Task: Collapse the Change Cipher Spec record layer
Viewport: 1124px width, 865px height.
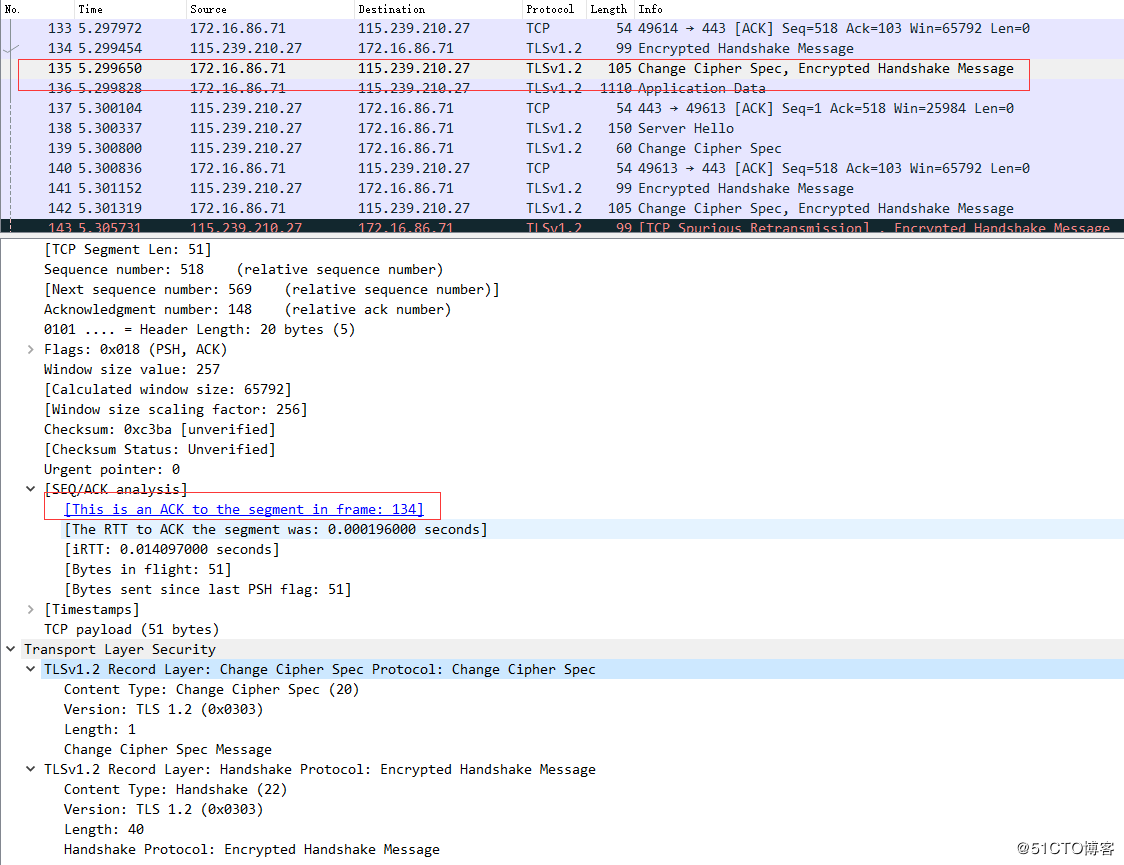Action: click(x=30, y=669)
